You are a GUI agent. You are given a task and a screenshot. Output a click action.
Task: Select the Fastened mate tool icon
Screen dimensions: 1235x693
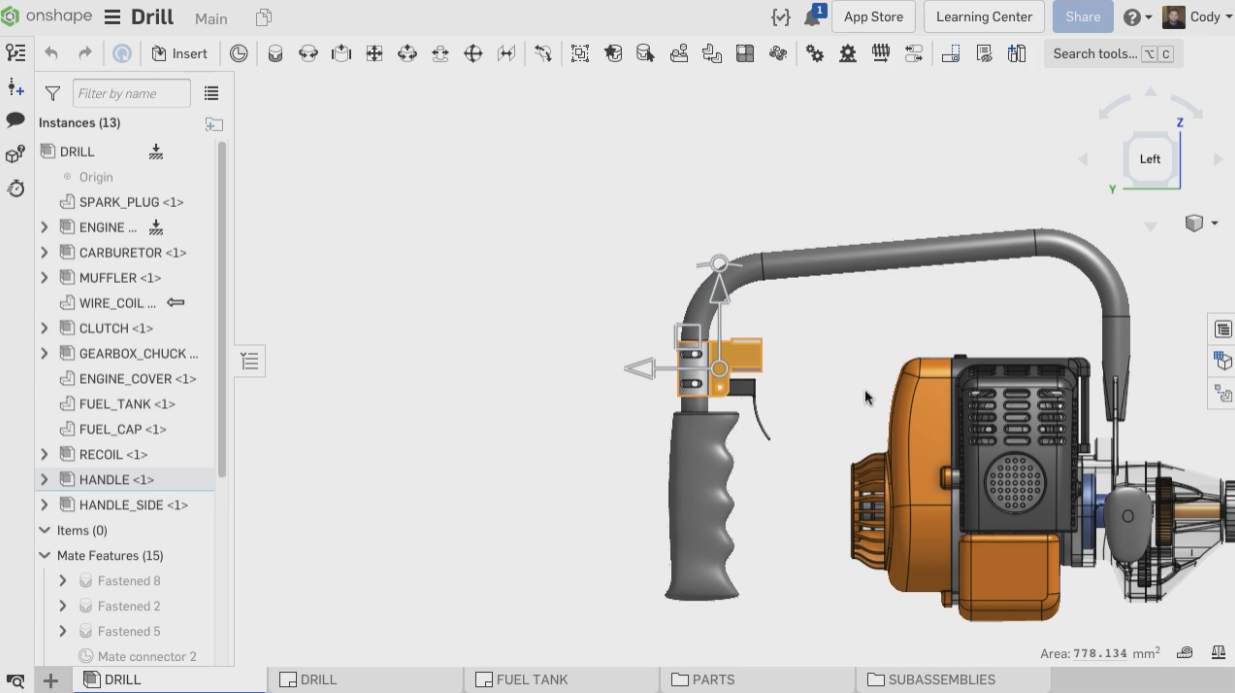(x=275, y=54)
